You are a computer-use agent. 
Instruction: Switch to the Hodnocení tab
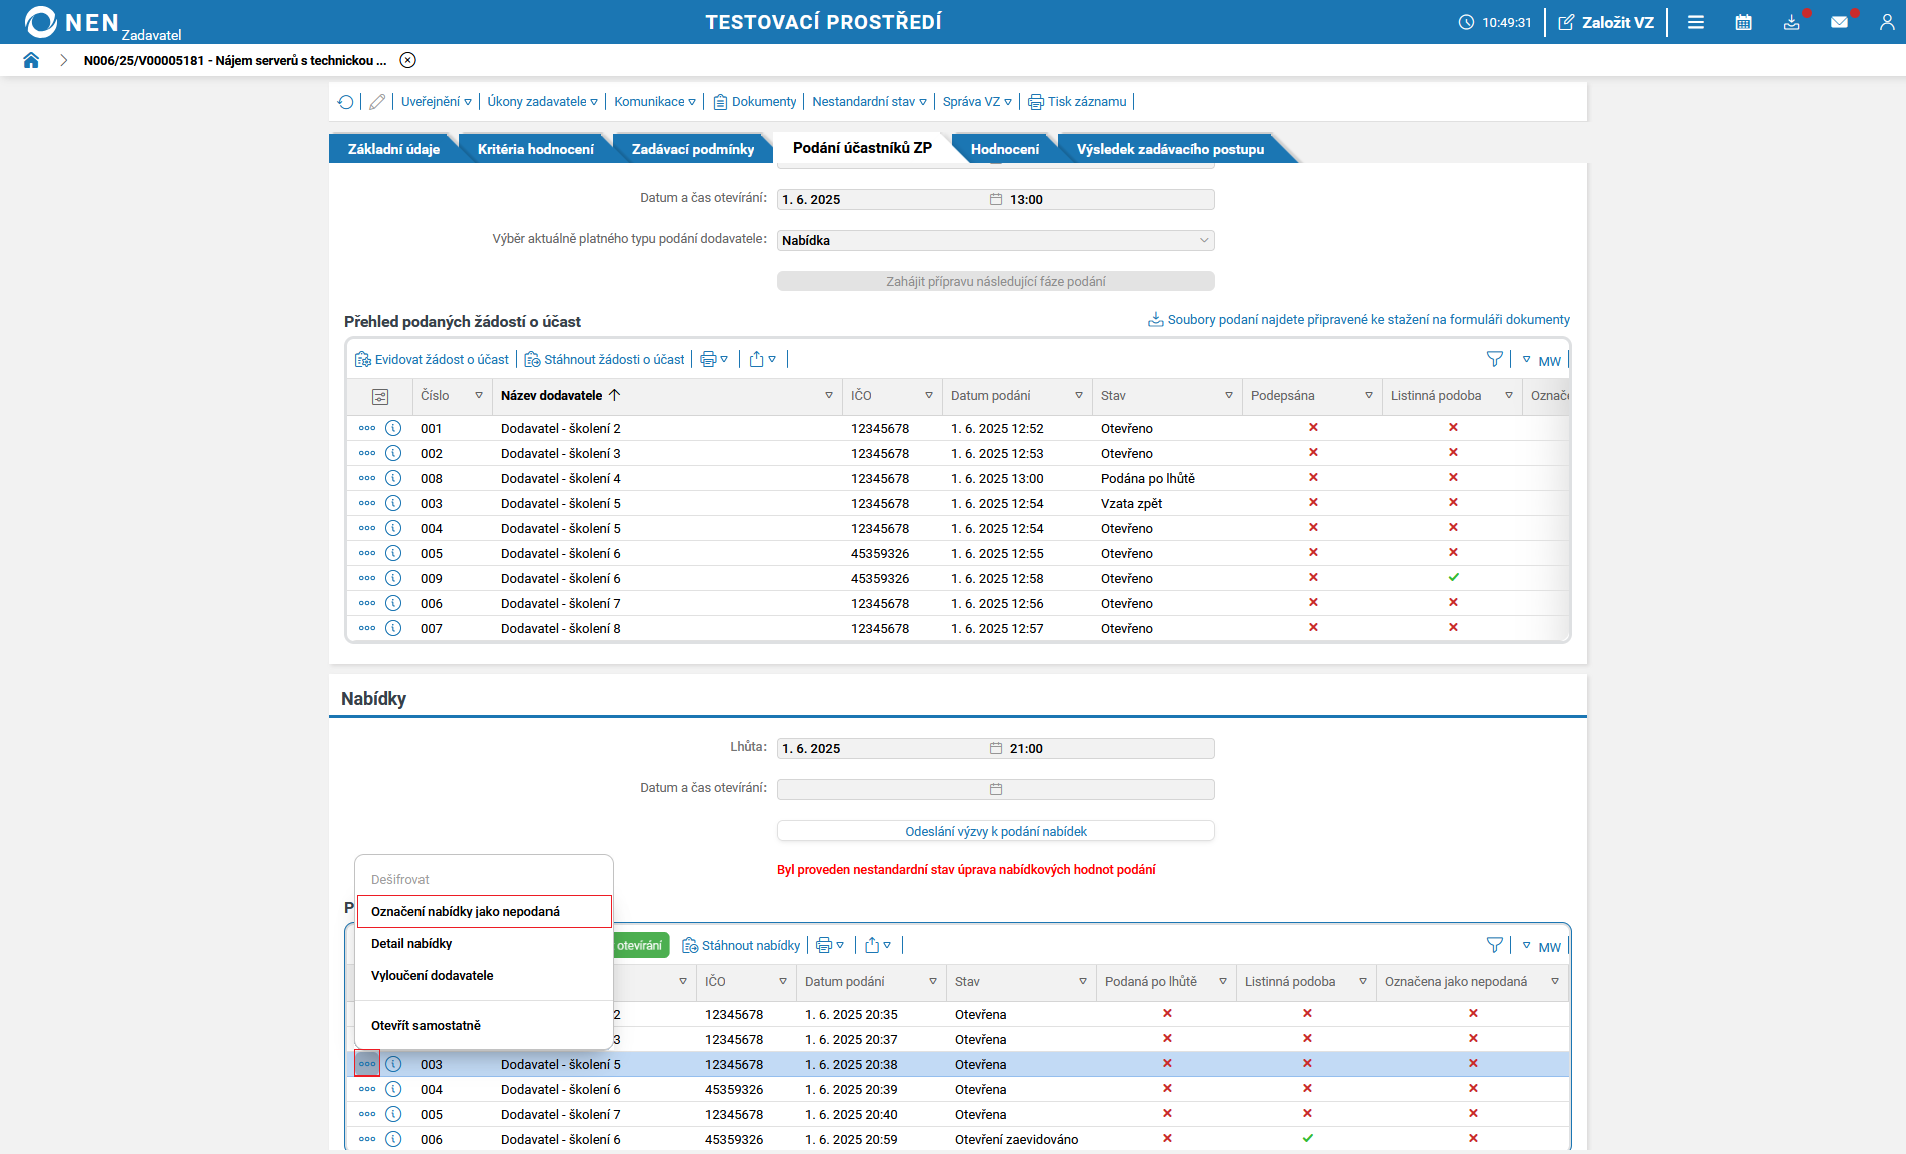click(x=1004, y=149)
